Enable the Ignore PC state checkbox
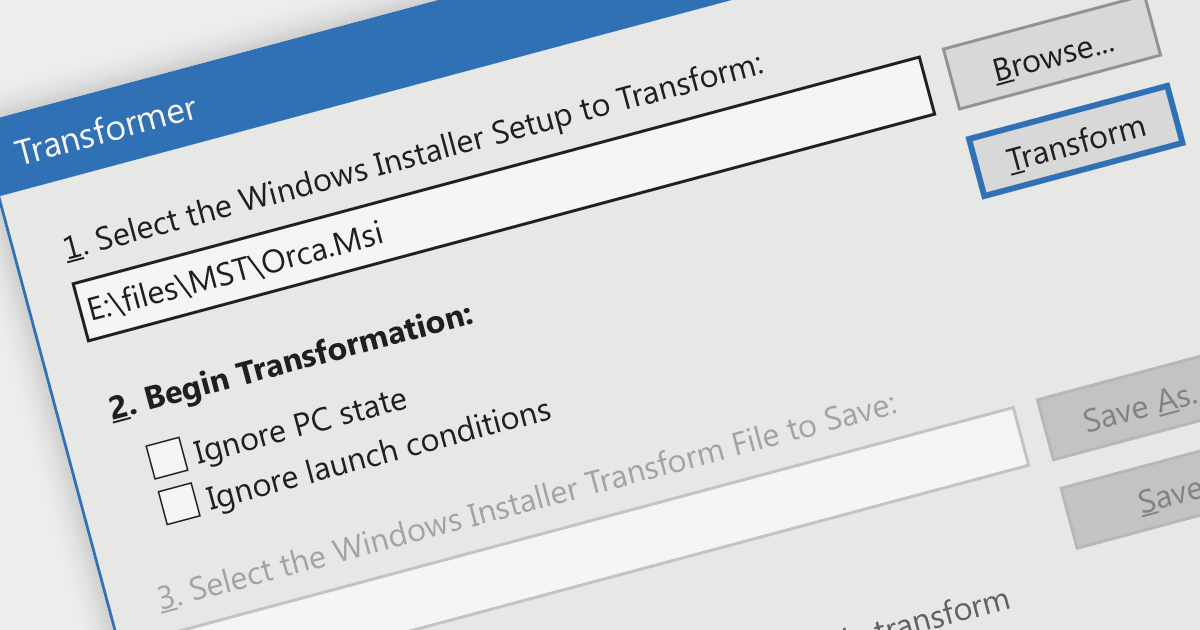Screen dimensions: 1200x630 click(168, 457)
